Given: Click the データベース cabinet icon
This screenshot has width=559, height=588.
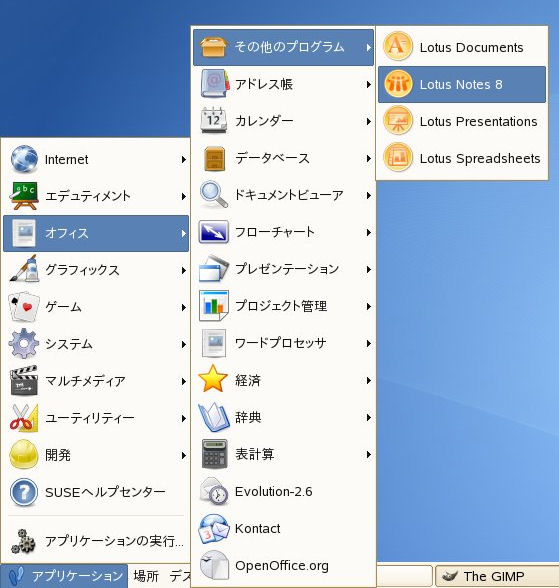Looking at the screenshot, I should (214, 158).
